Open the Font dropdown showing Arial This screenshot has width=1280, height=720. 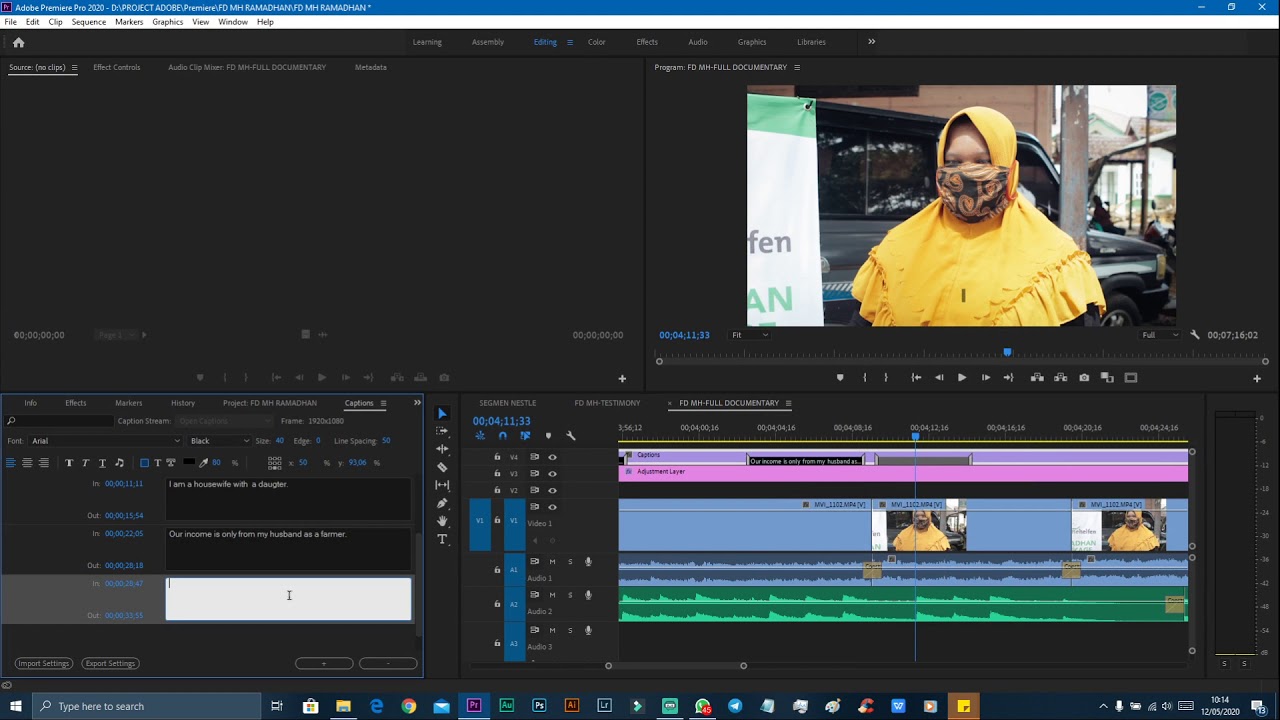[x=105, y=441]
